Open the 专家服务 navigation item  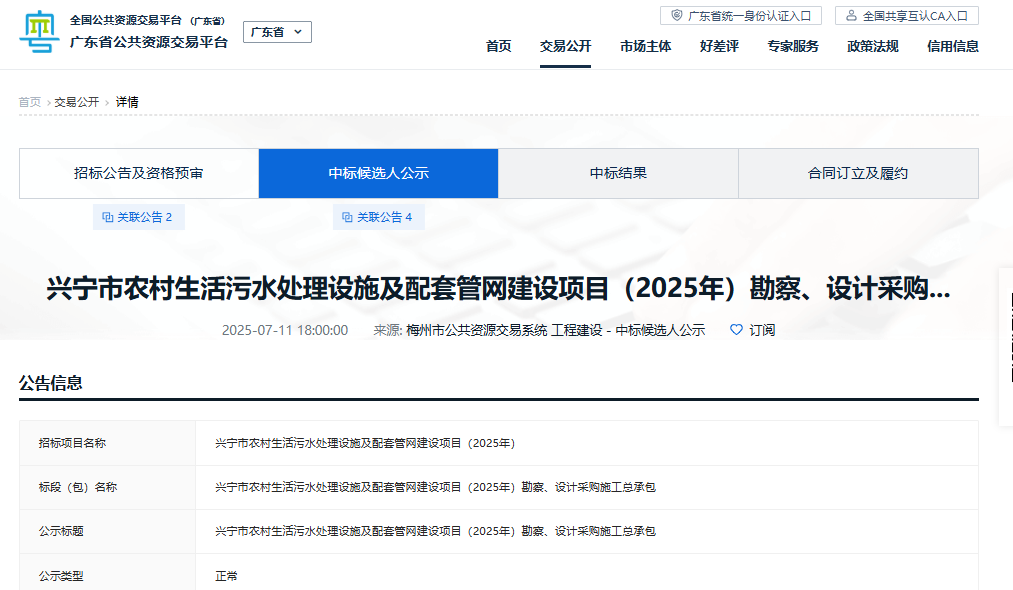click(793, 47)
